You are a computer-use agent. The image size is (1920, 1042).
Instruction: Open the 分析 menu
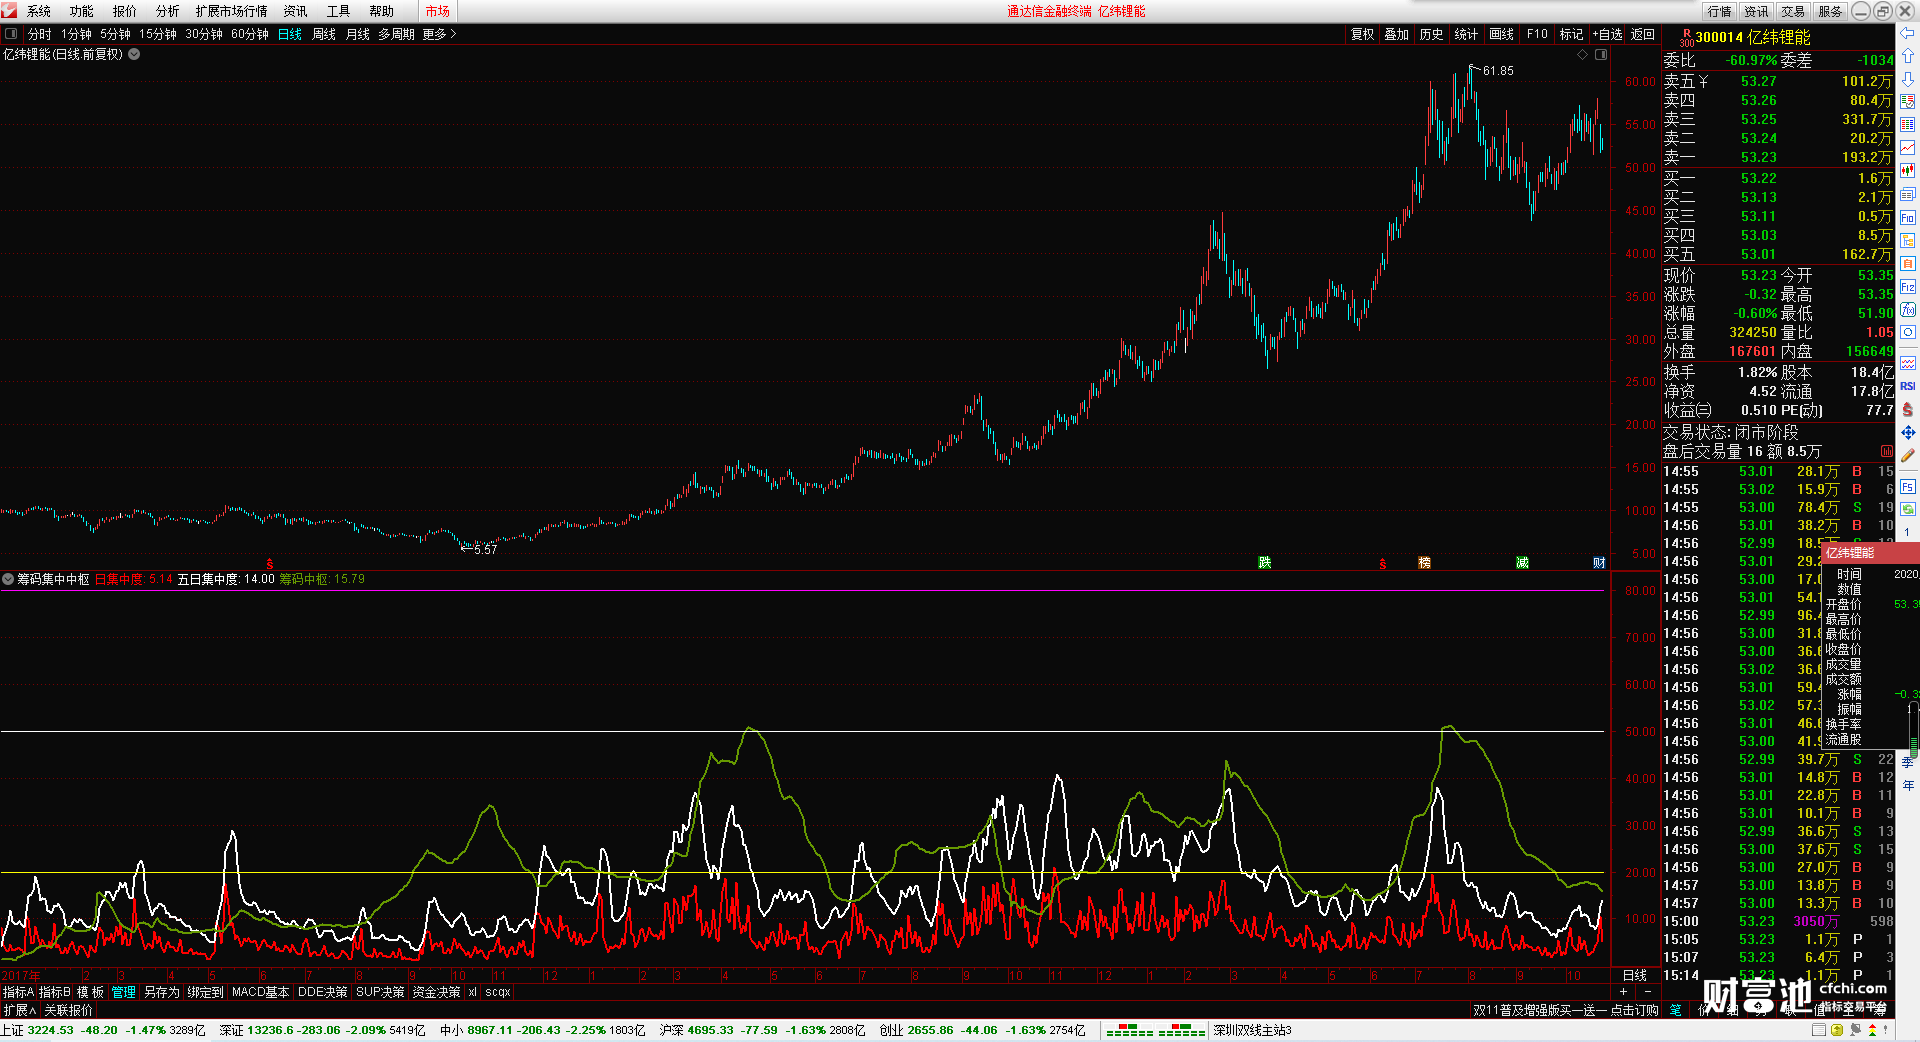coord(168,11)
